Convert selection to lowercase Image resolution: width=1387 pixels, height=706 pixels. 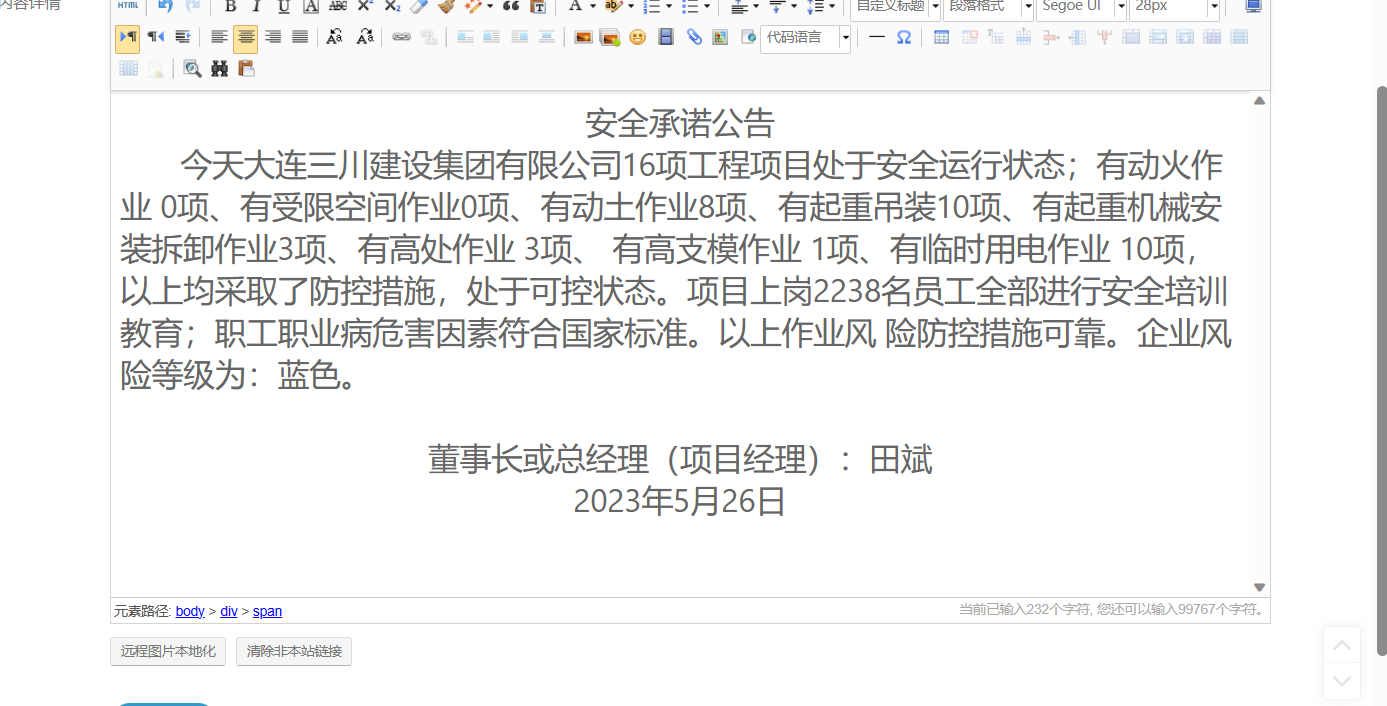click(365, 38)
